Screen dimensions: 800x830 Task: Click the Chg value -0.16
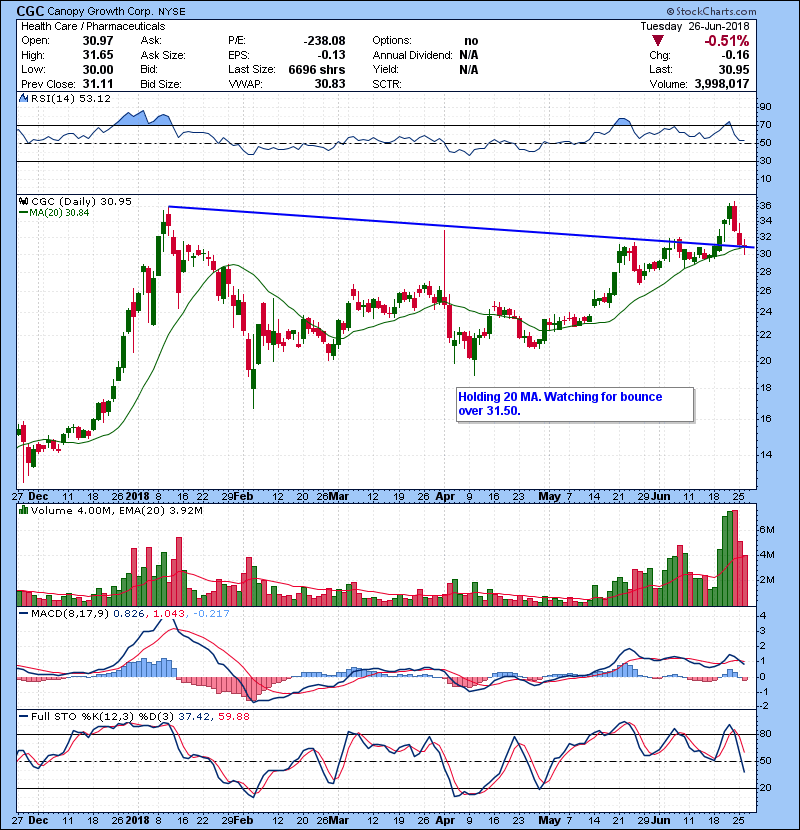click(735, 55)
